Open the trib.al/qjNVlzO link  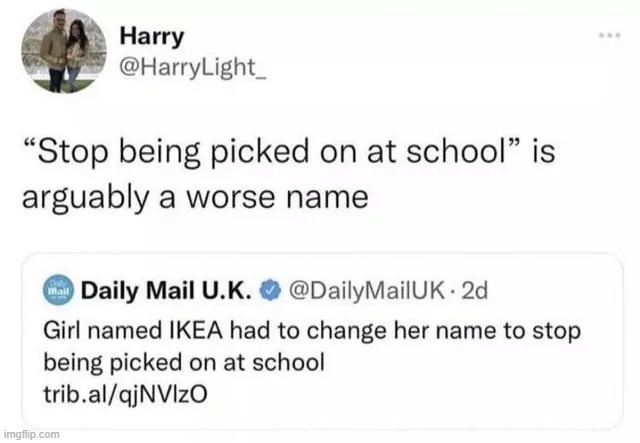126,395
